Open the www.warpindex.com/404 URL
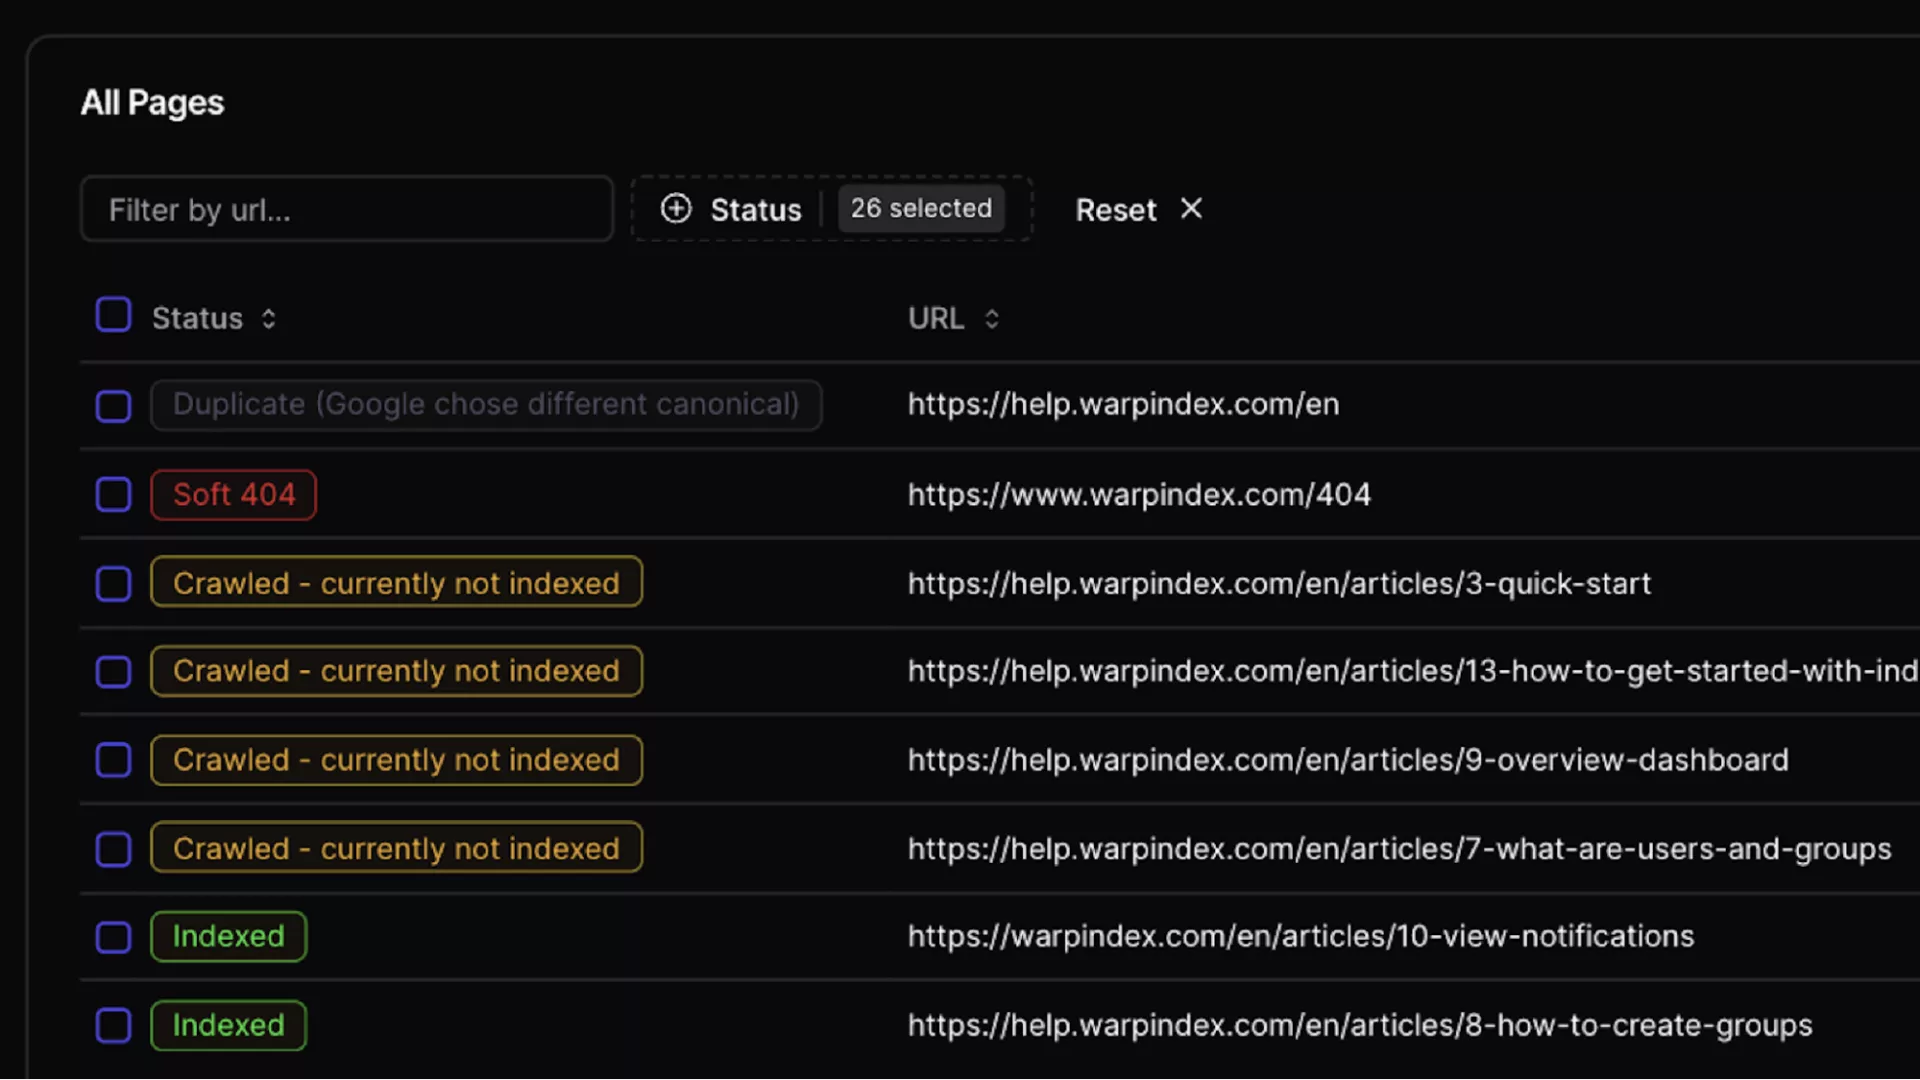This screenshot has width=1920, height=1080. click(x=1139, y=494)
